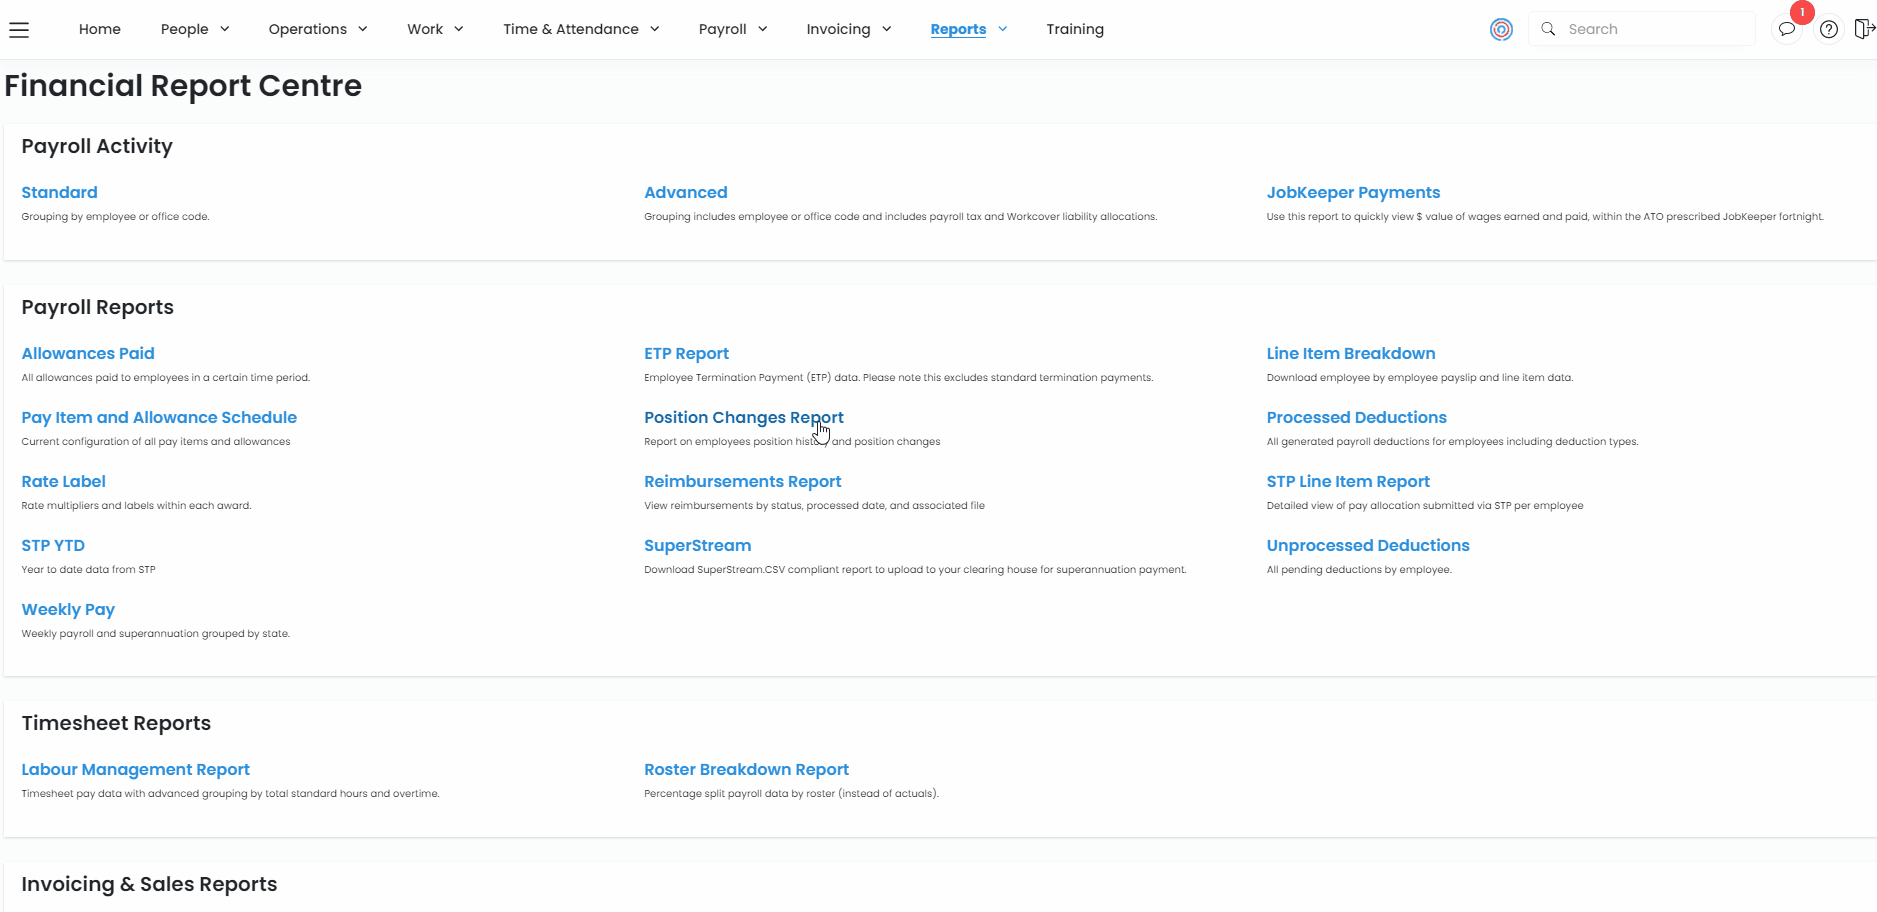Click the logout door icon
Image resolution: width=1877 pixels, height=912 pixels.
[x=1863, y=29]
